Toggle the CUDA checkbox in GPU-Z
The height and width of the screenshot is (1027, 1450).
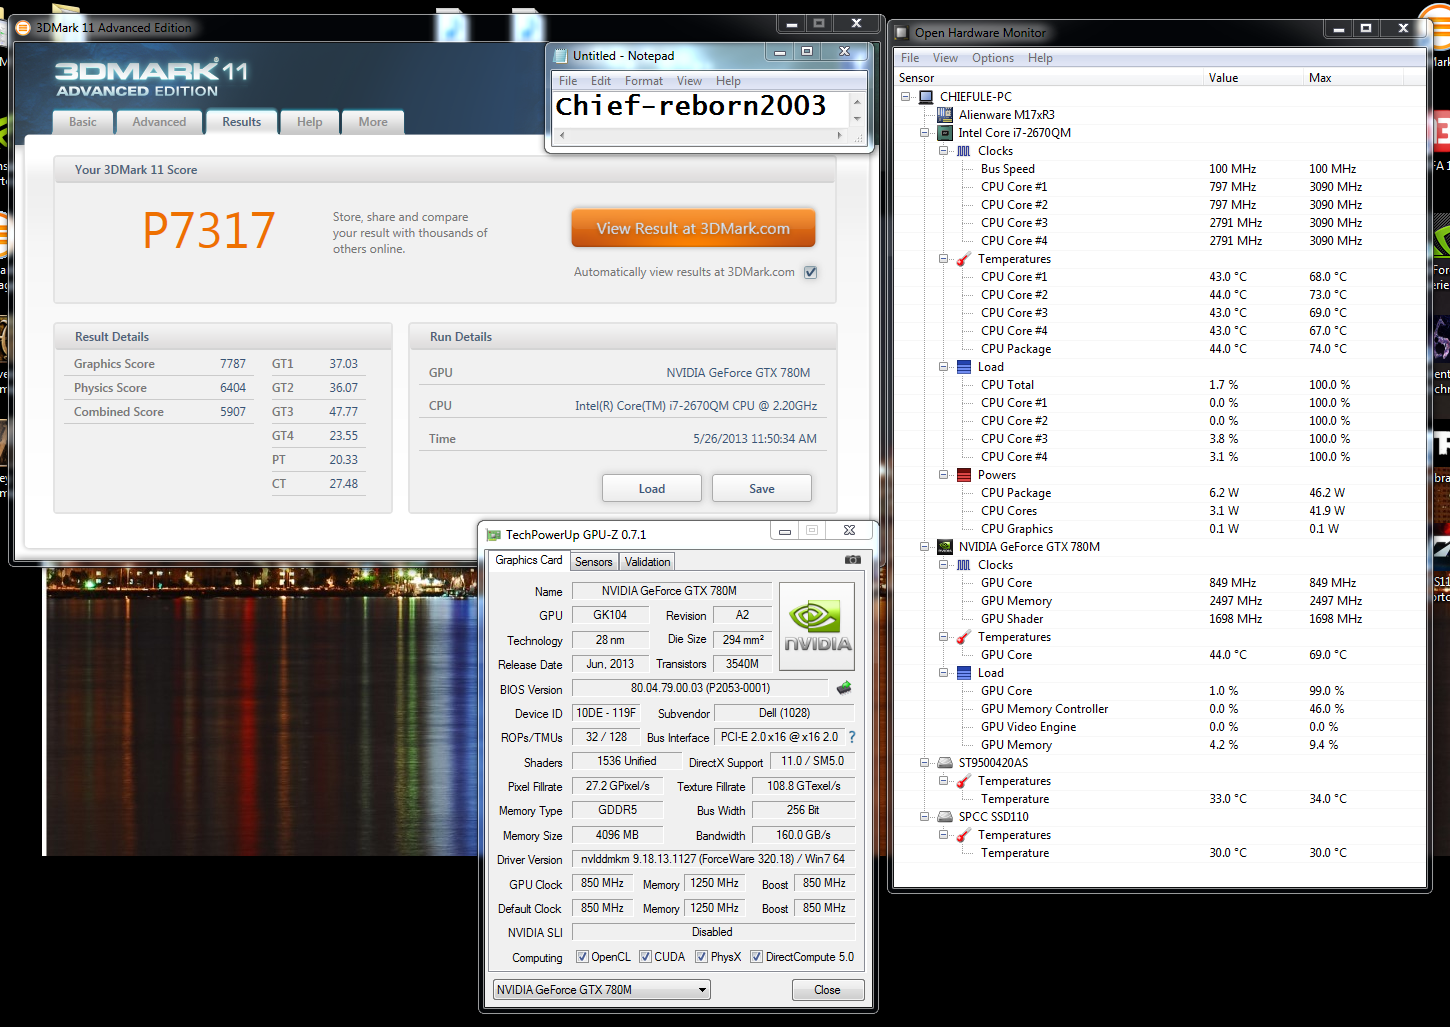[x=645, y=957]
